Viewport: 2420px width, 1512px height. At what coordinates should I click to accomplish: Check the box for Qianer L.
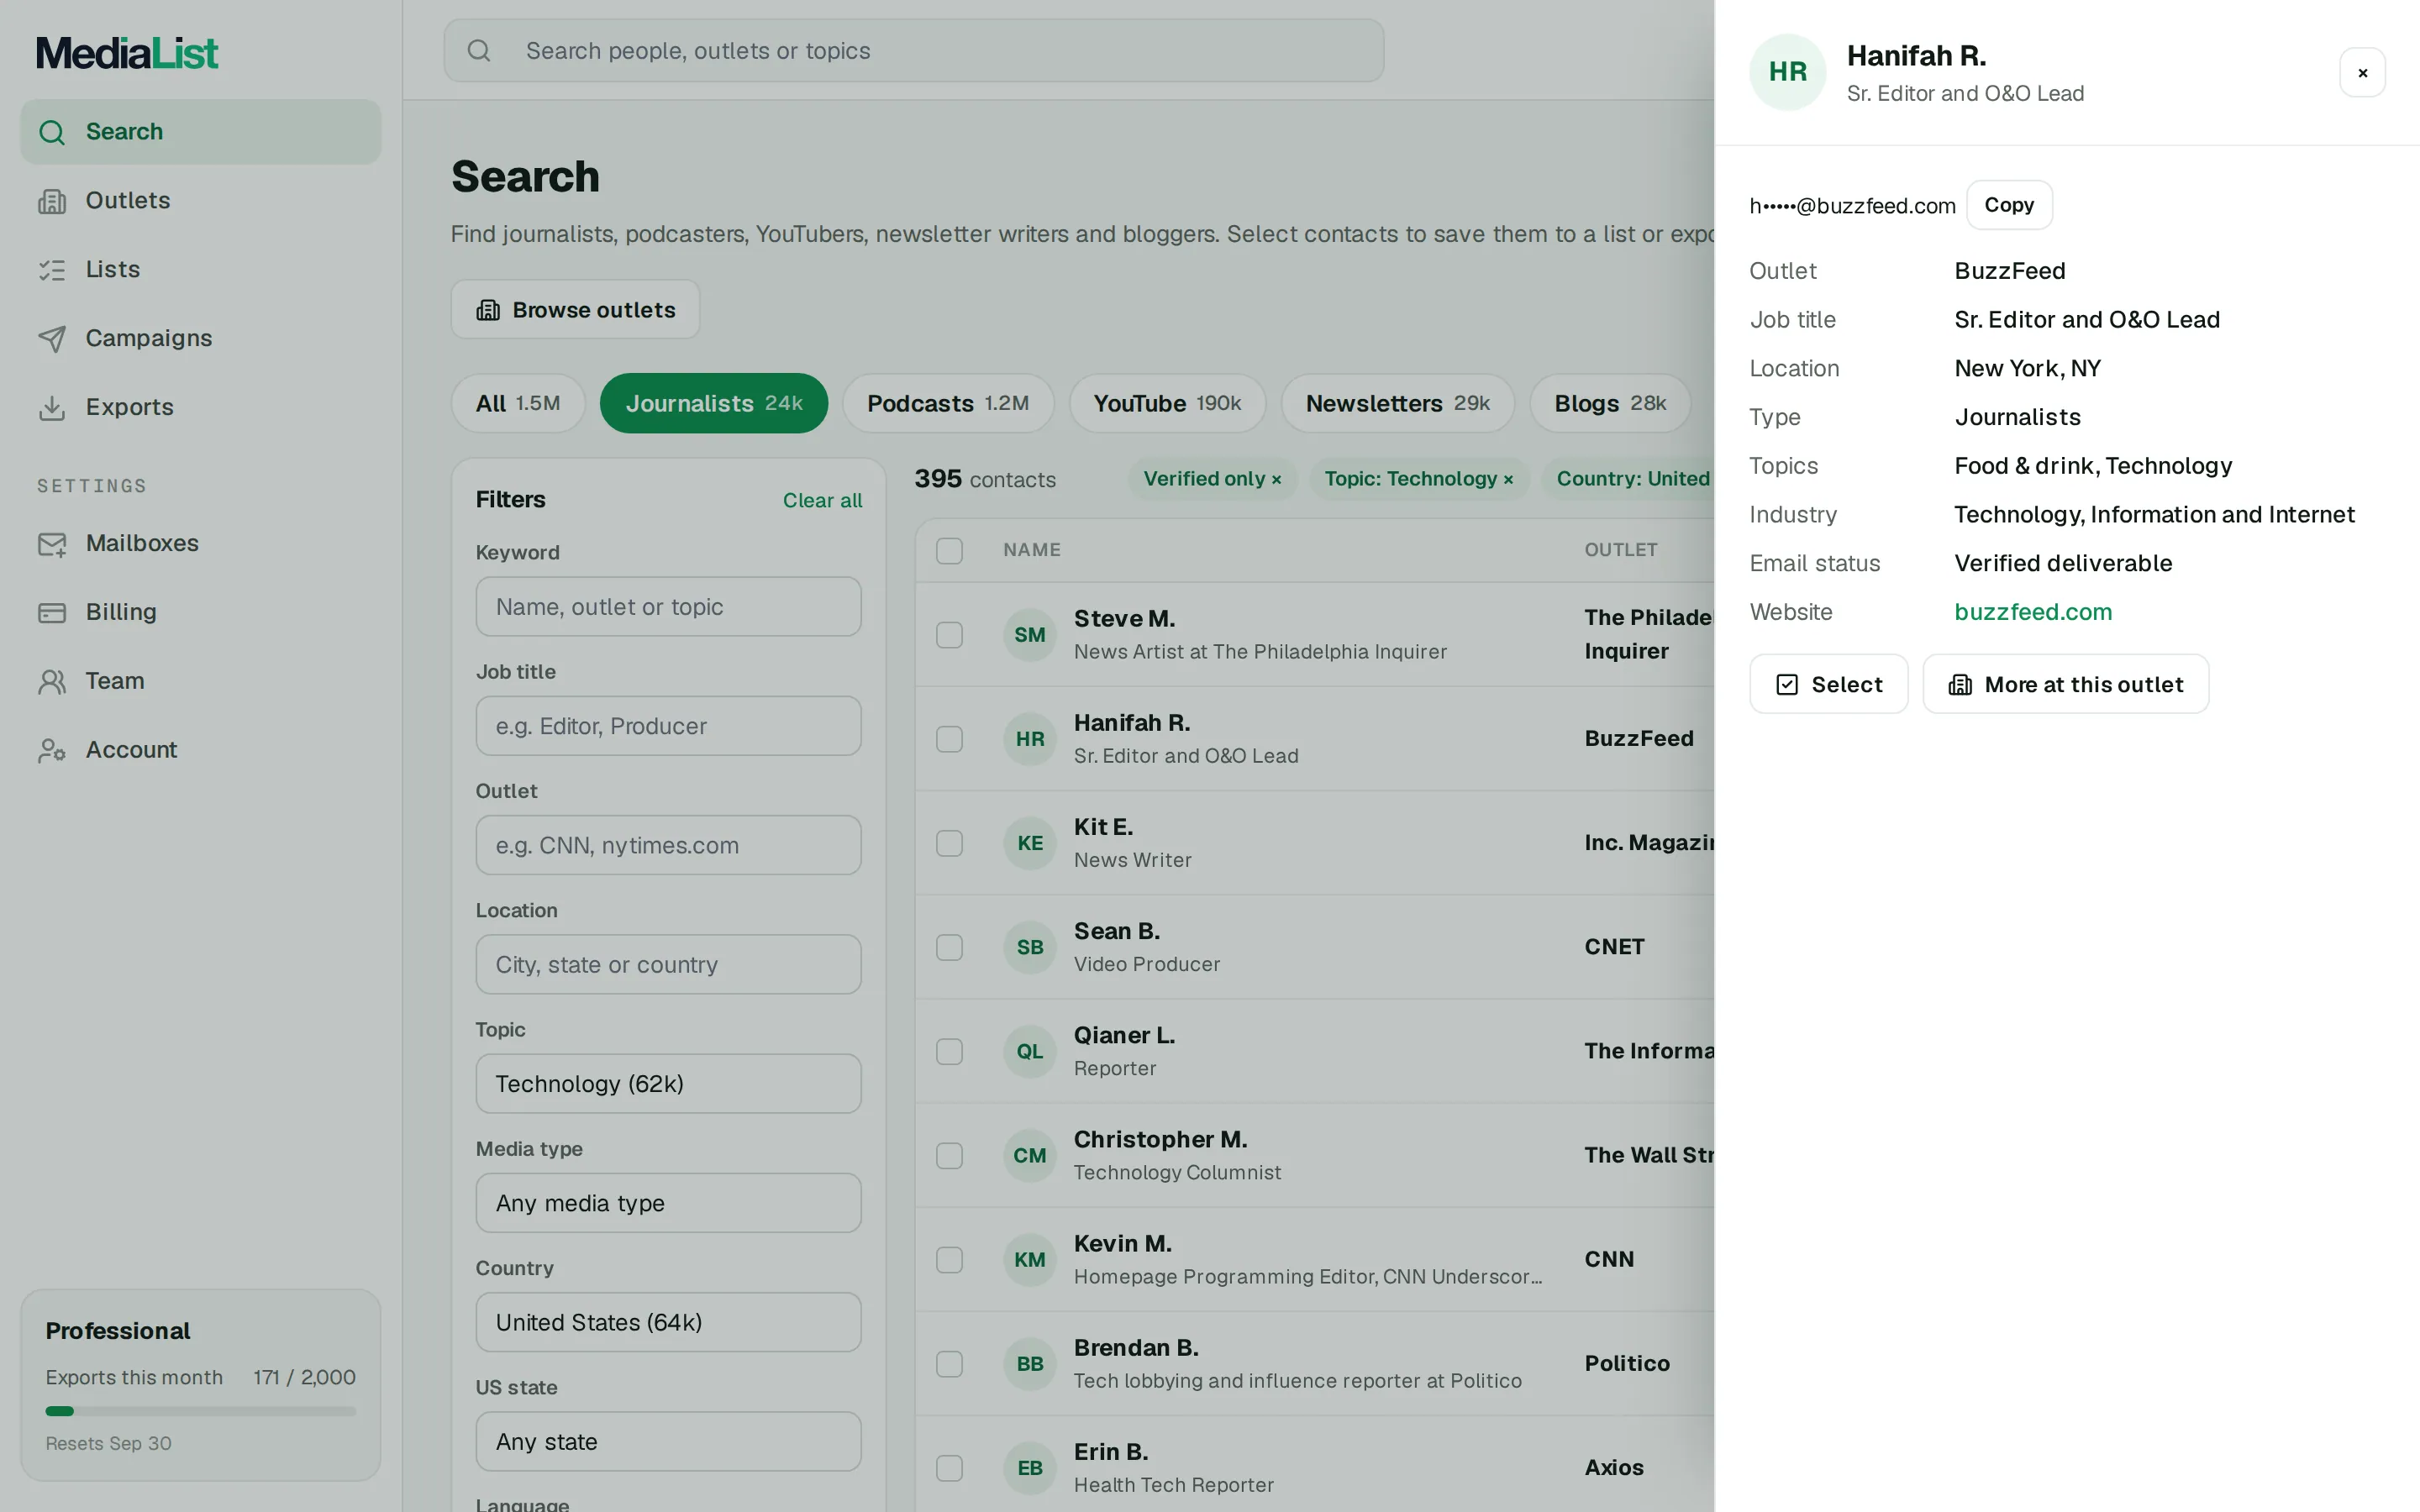click(949, 1051)
